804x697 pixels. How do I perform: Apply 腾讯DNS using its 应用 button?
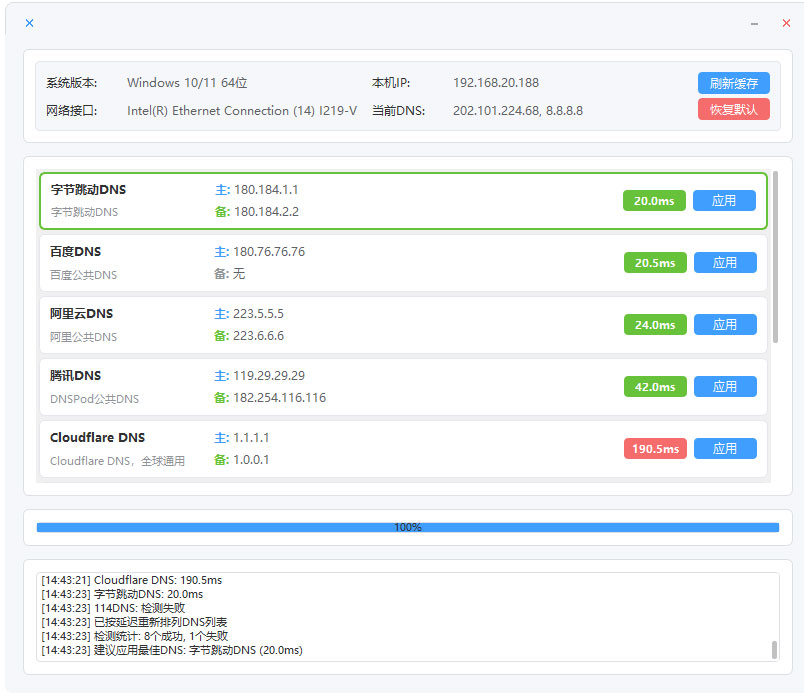[725, 387]
